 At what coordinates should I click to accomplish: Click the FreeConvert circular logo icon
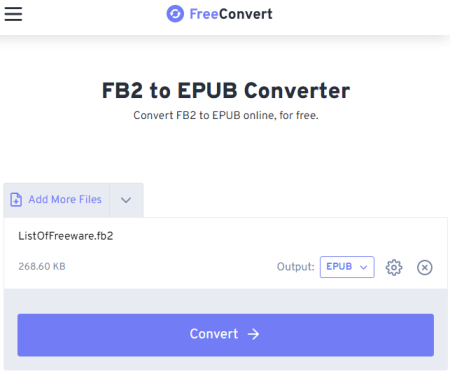coord(175,14)
